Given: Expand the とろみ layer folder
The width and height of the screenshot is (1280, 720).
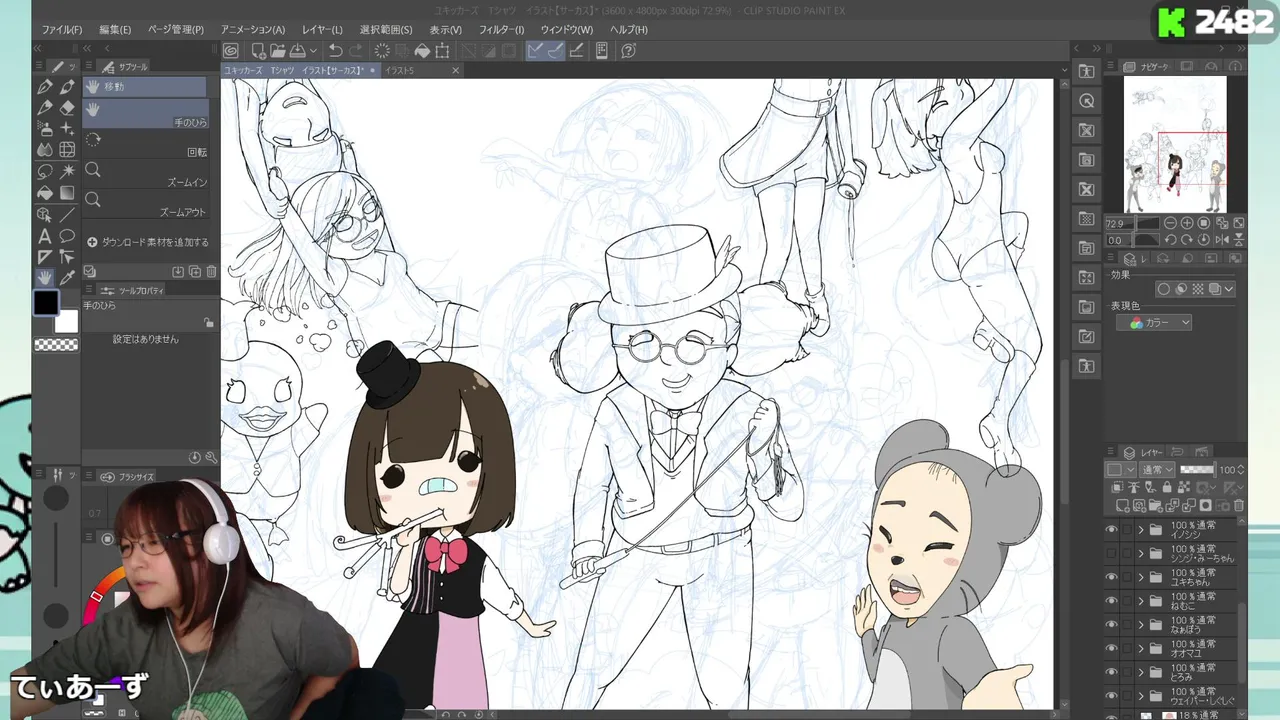Looking at the screenshot, I should click(x=1141, y=673).
